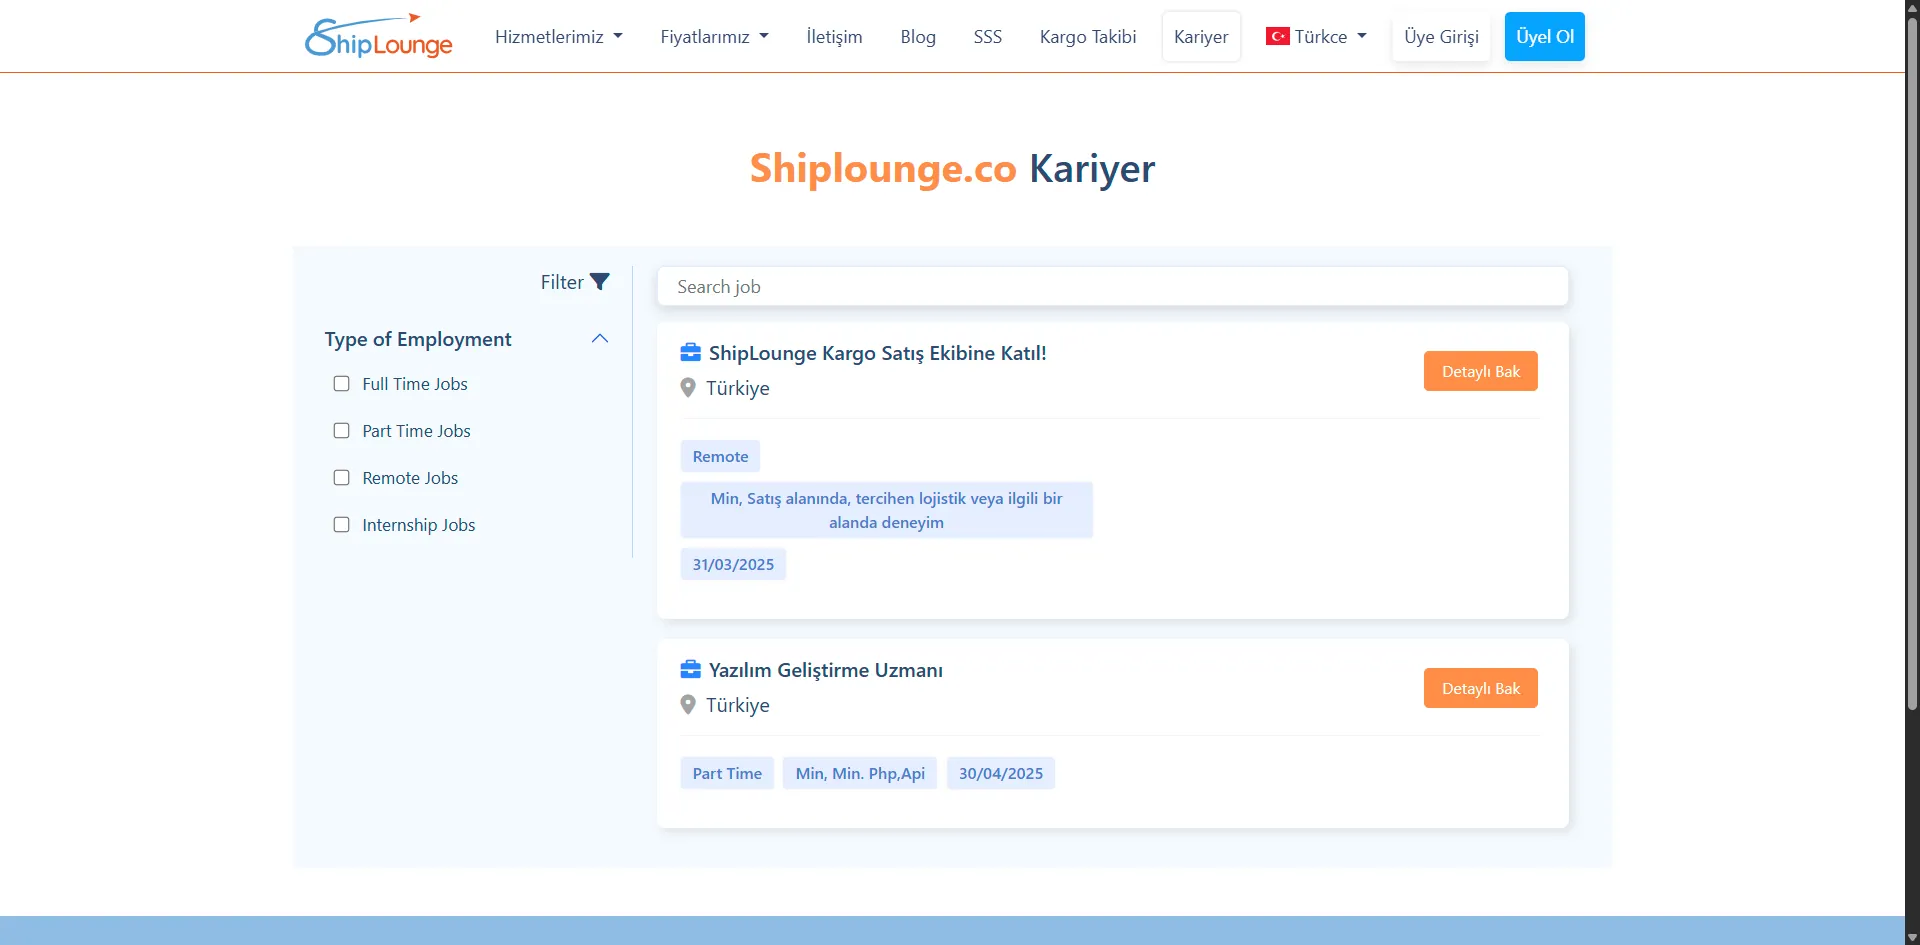Click the Min, Satış alanında requirement tag

pyautogui.click(x=886, y=510)
